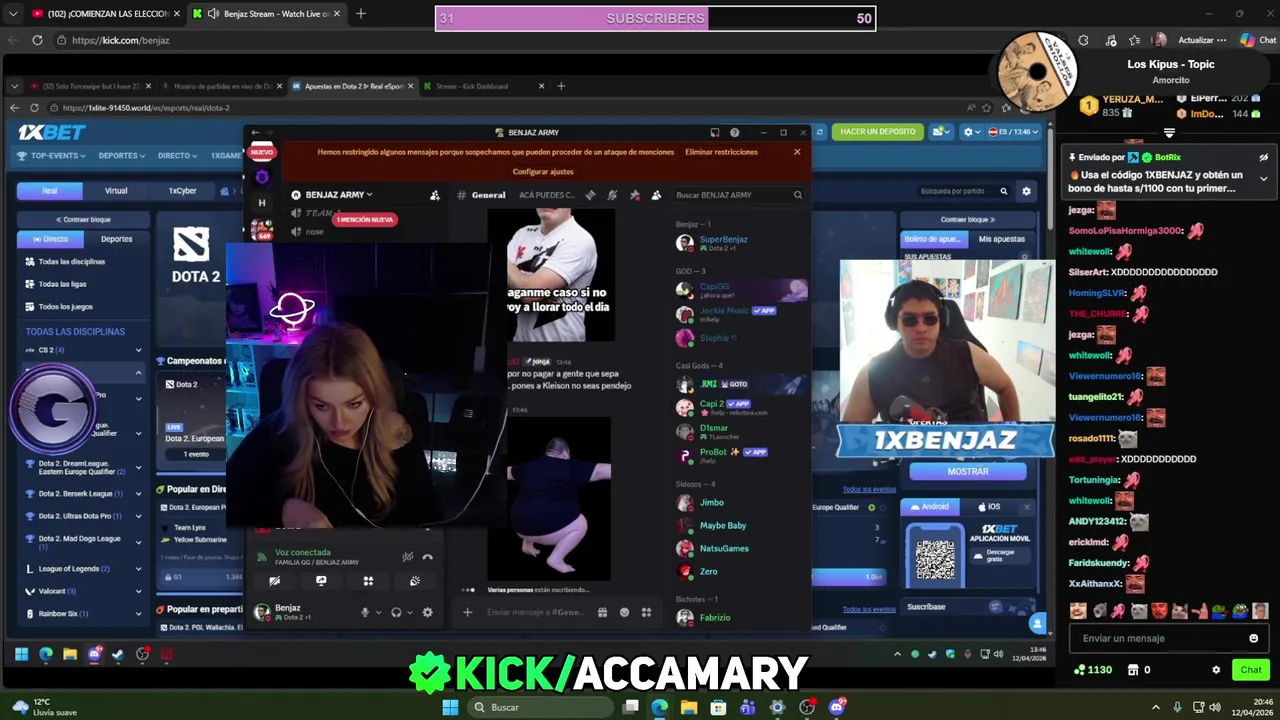
Task: Mute notifications bell icon in channel header
Action: (612, 195)
